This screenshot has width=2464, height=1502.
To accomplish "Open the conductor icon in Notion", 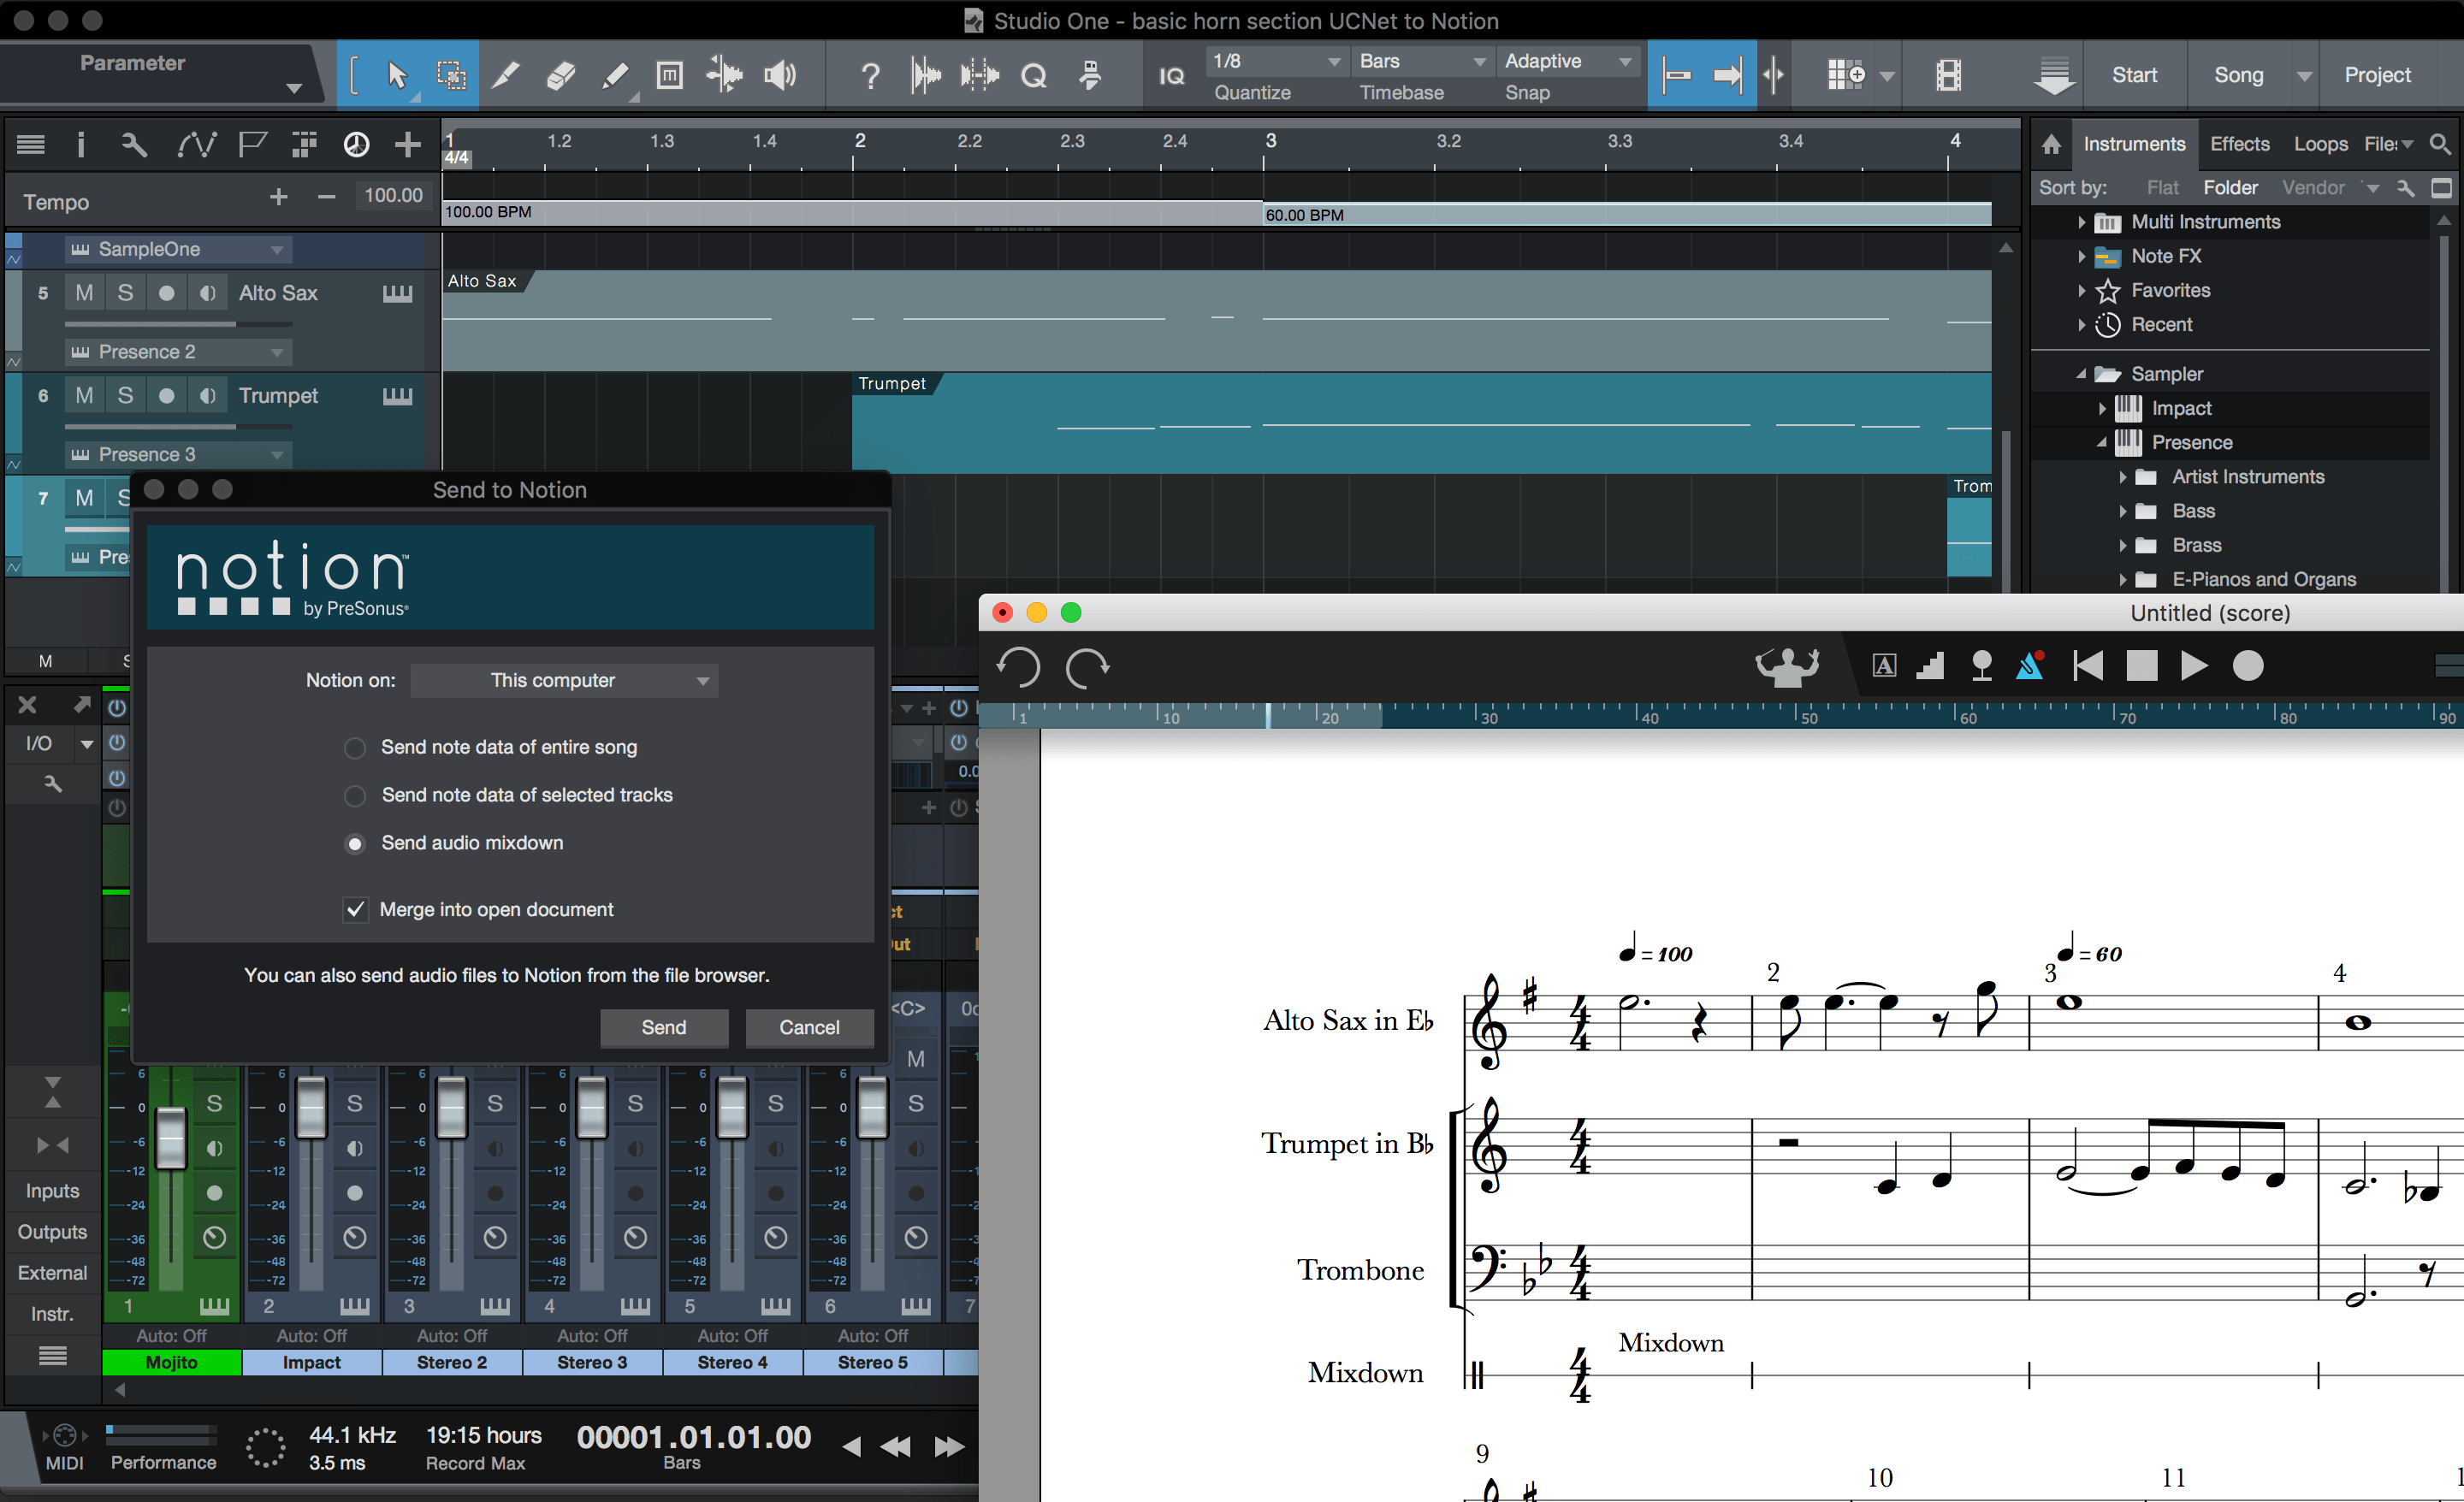I will [x=1787, y=666].
